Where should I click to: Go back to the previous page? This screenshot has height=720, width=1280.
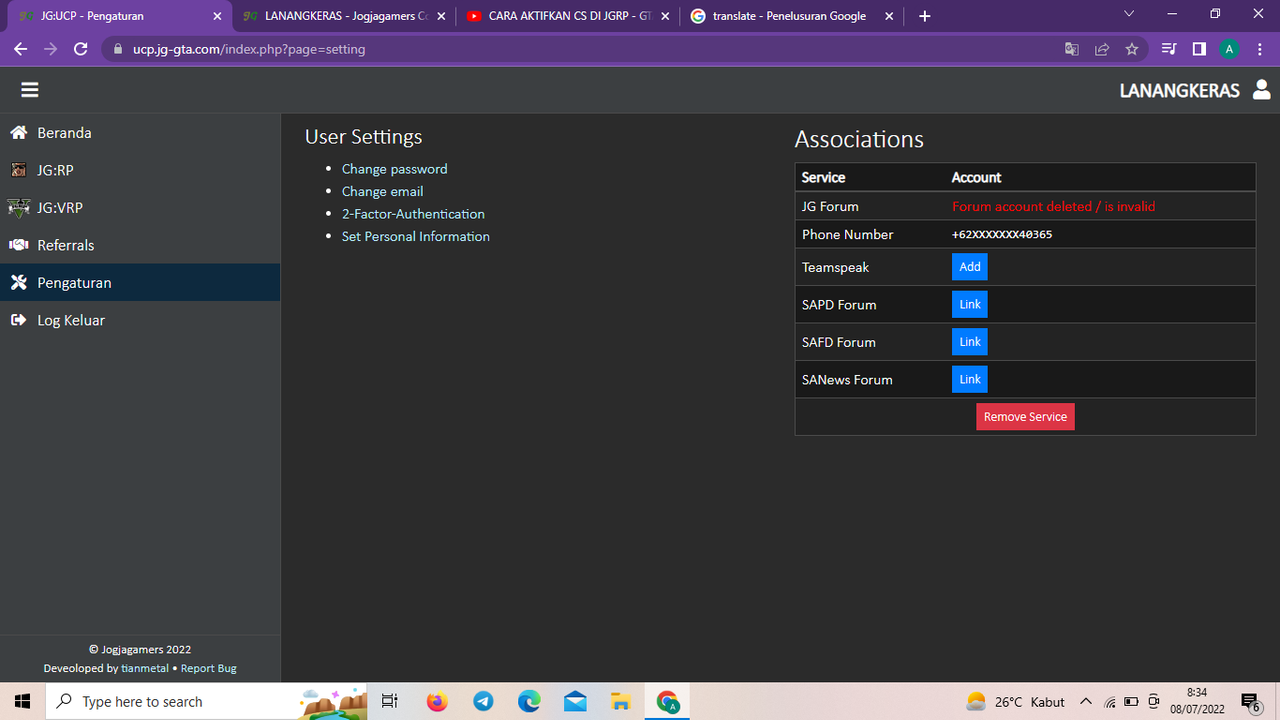tap(21, 49)
